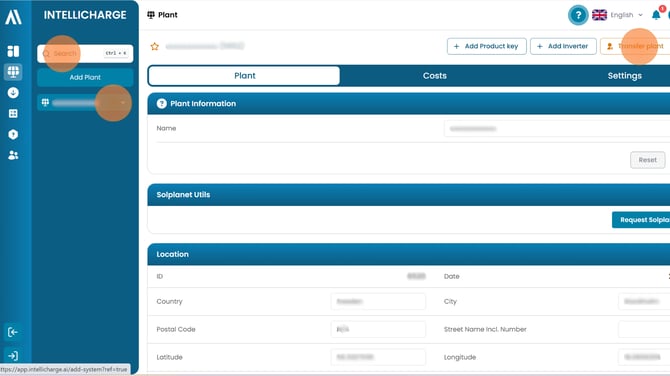Click the Country input field
This screenshot has width=670, height=376.
pos(378,302)
